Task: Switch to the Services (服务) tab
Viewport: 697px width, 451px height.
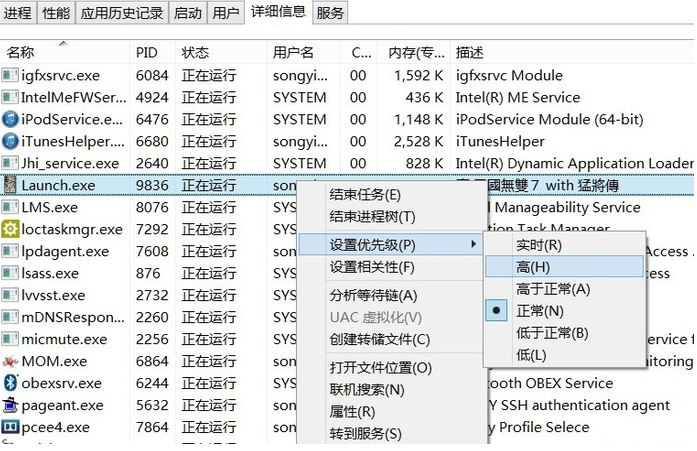Action: click(x=330, y=13)
